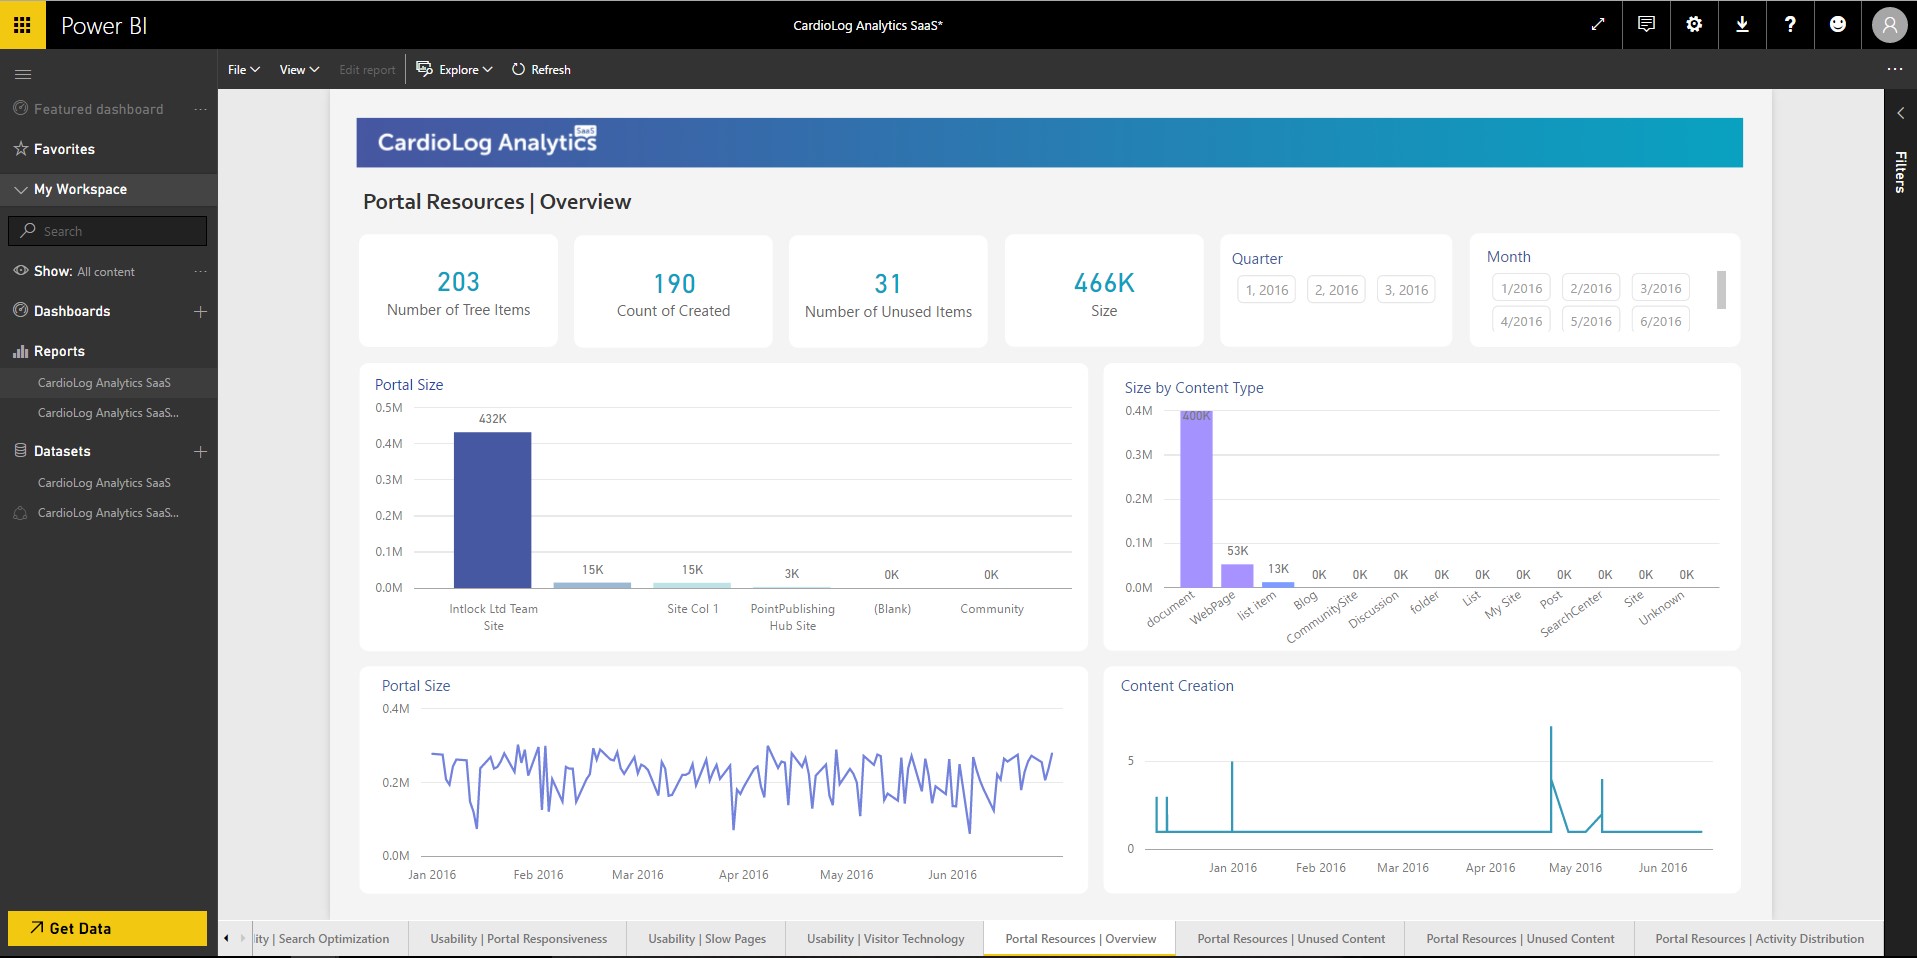Click the Reports bar chart icon
This screenshot has width=1917, height=958.
20,351
